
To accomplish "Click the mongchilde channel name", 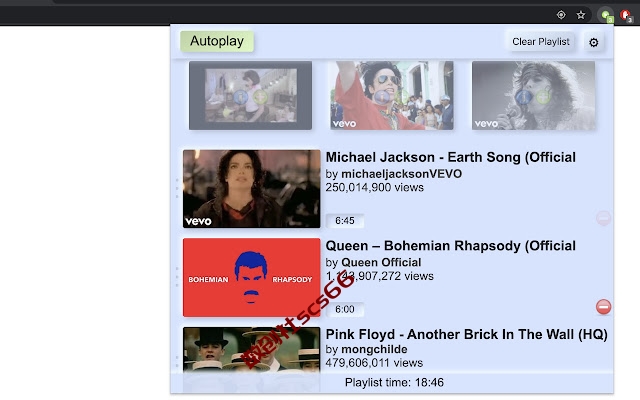I will [x=374, y=349].
